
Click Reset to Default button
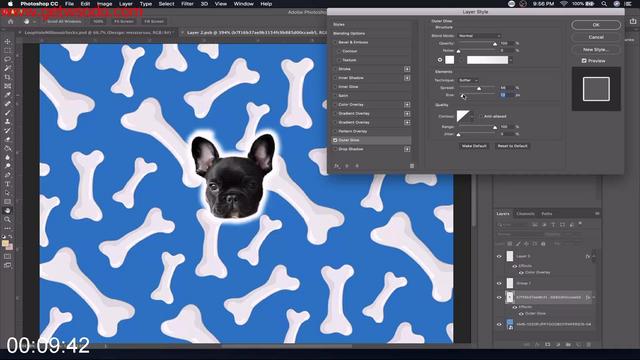pos(512,146)
